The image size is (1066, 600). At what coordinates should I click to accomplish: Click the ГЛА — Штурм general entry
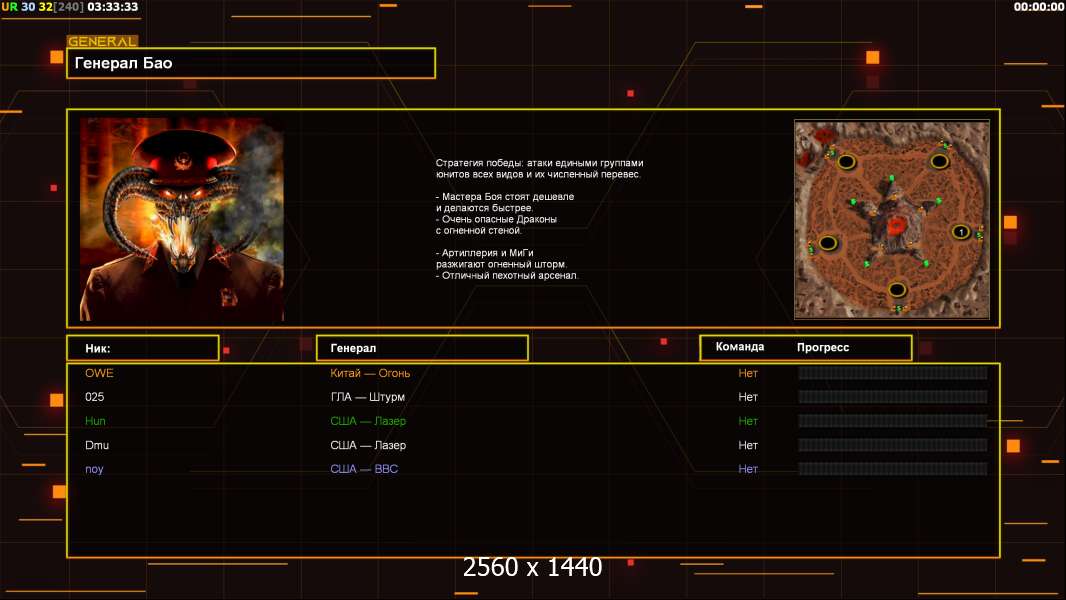tap(367, 397)
